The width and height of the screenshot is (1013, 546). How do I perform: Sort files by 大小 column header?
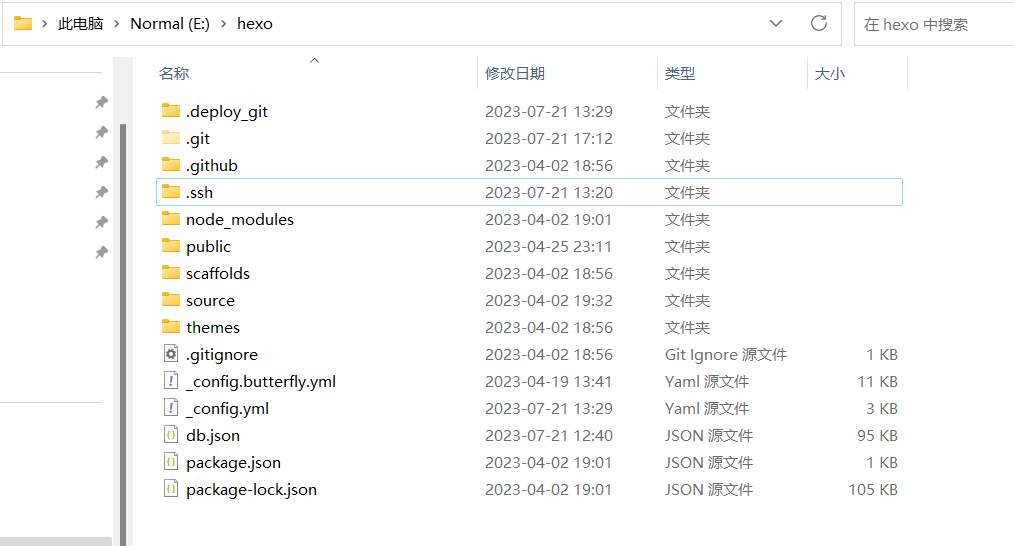pyautogui.click(x=830, y=73)
